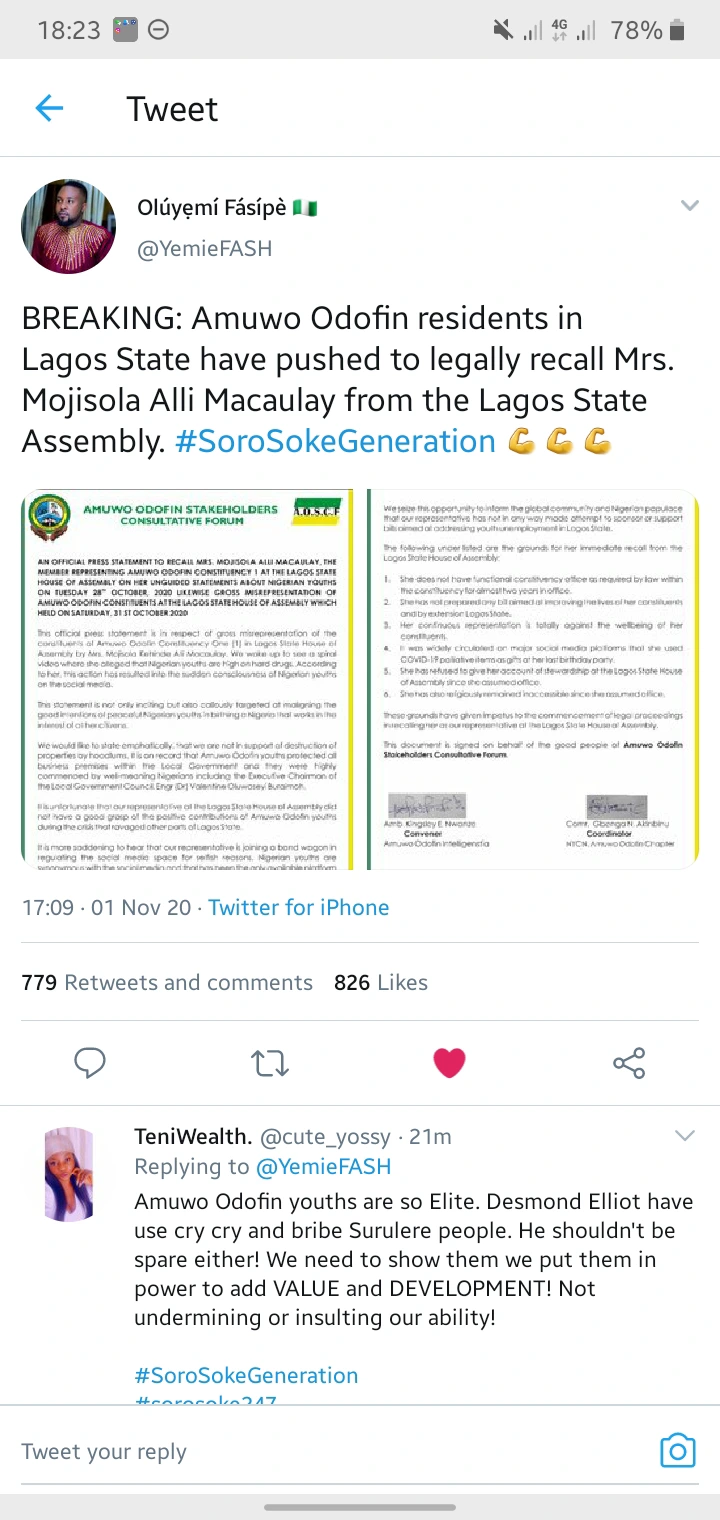Open #SoroSokeGeneration hashtag in TeniWealth's reply

coord(246,1375)
